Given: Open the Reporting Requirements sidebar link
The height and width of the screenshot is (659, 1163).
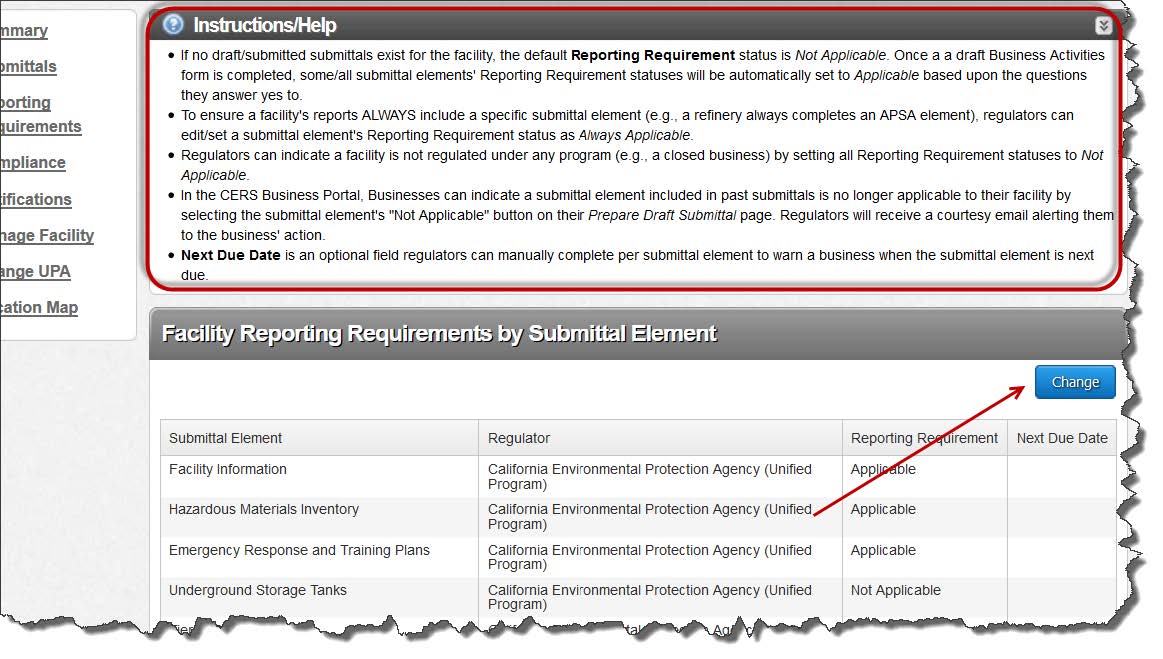Looking at the screenshot, I should (x=40, y=114).
